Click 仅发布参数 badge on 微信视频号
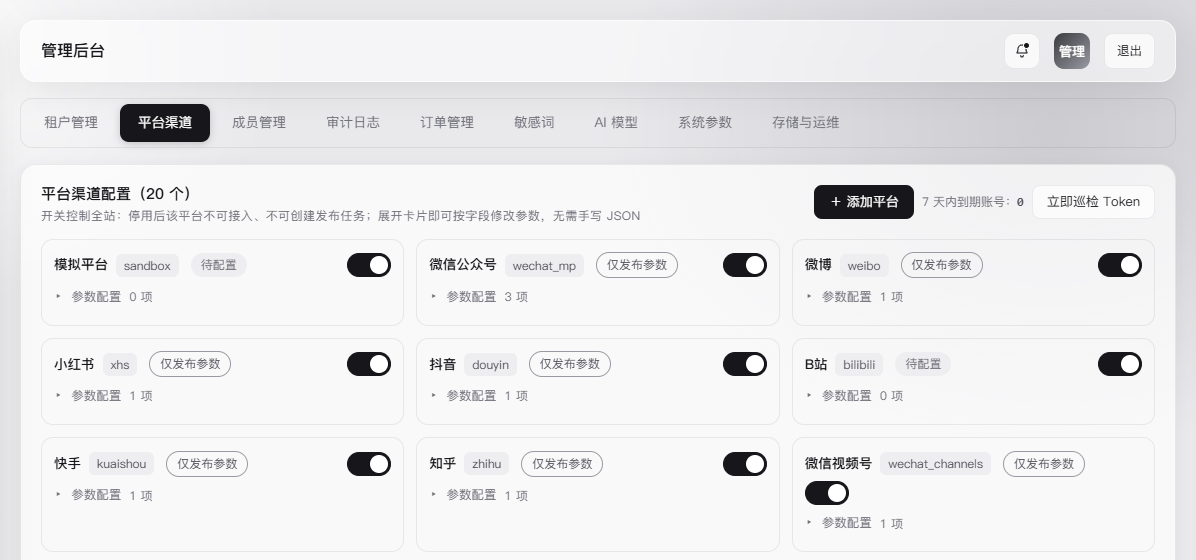Image resolution: width=1196 pixels, height=560 pixels. [x=1044, y=464]
